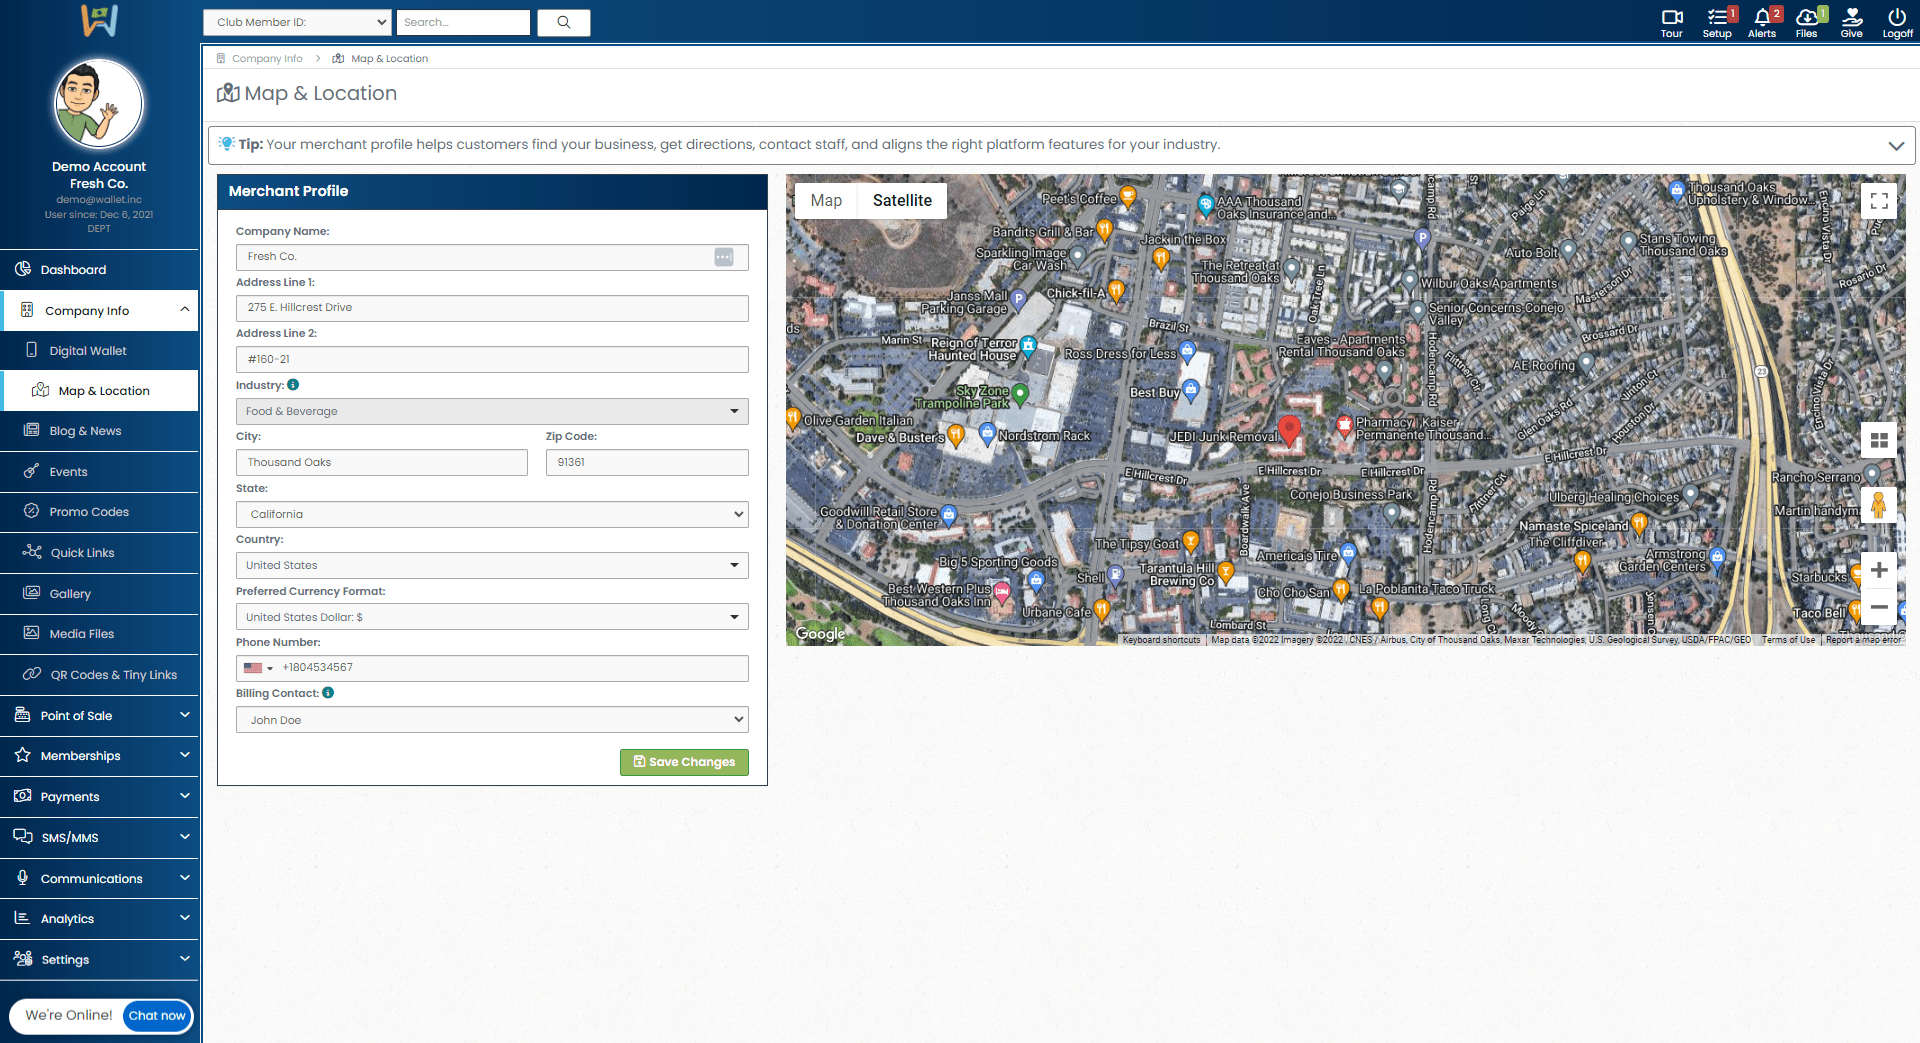Viewport: 1920px width, 1043px height.
Task: Click the Zip Code input field
Action: 647,462
